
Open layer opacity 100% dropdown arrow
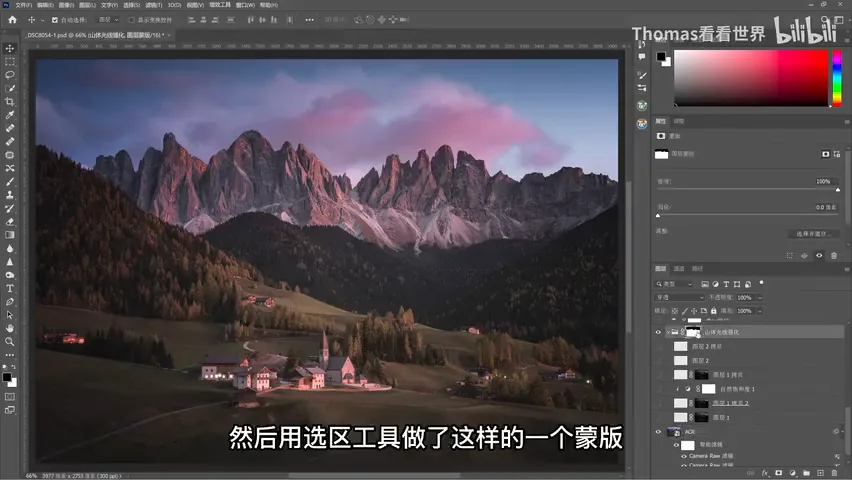point(760,298)
